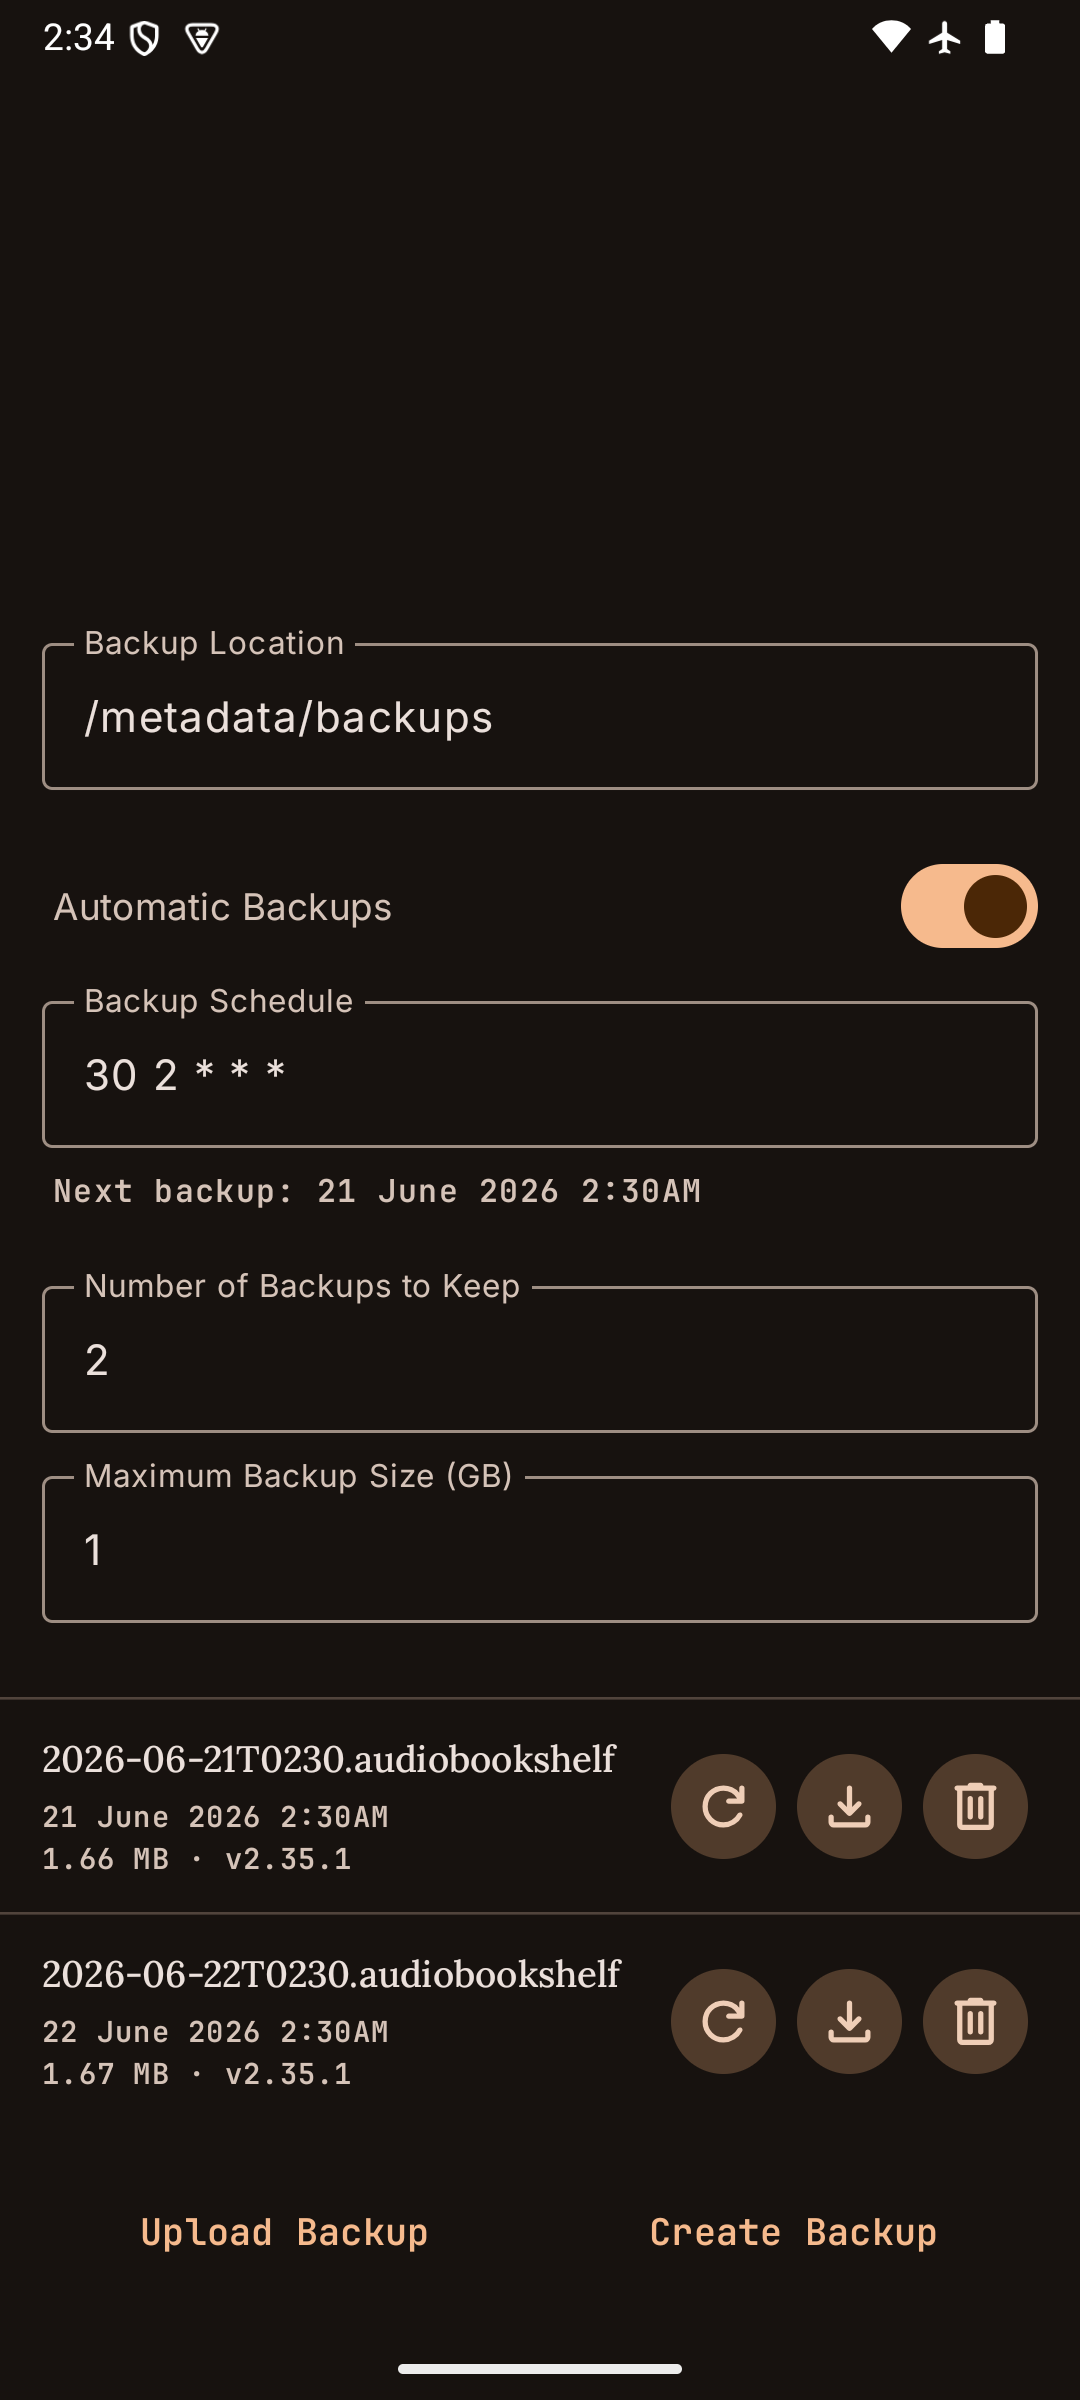The height and width of the screenshot is (2400, 1080).
Task: Download the 2026-06-21T0230 backup file
Action: coord(849,1806)
